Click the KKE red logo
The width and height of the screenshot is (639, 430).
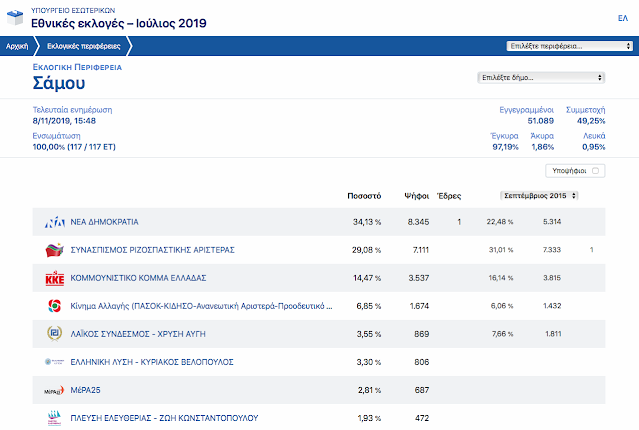55,278
